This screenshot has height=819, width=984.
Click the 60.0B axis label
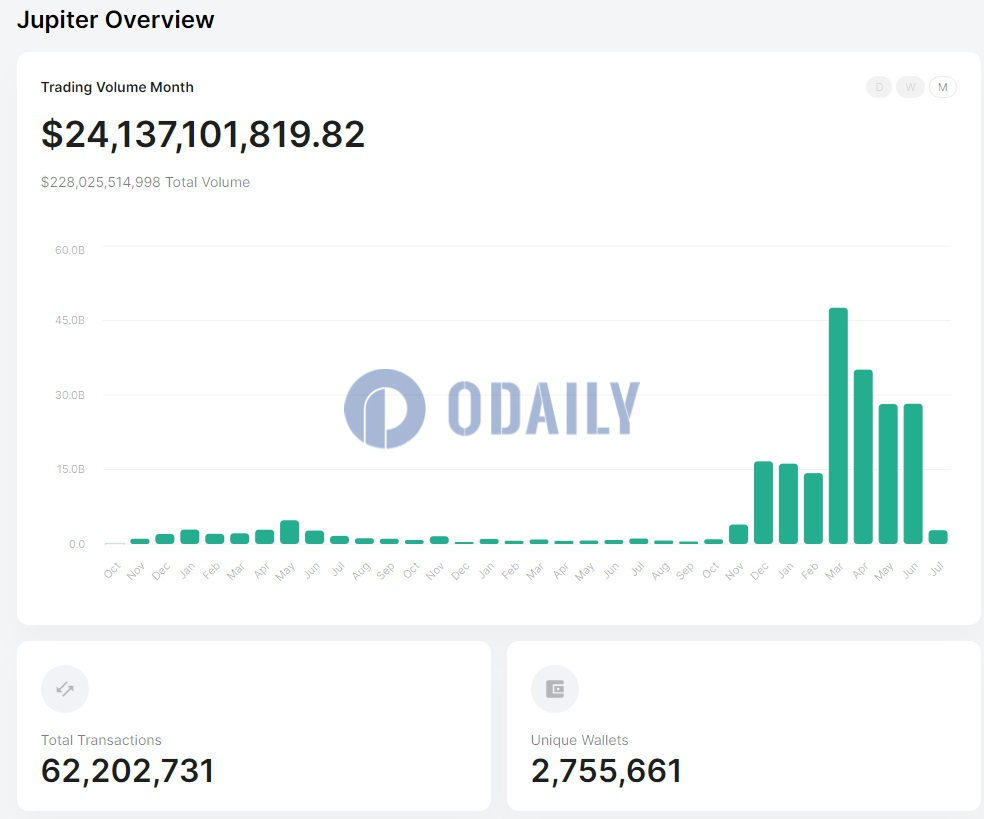70,250
